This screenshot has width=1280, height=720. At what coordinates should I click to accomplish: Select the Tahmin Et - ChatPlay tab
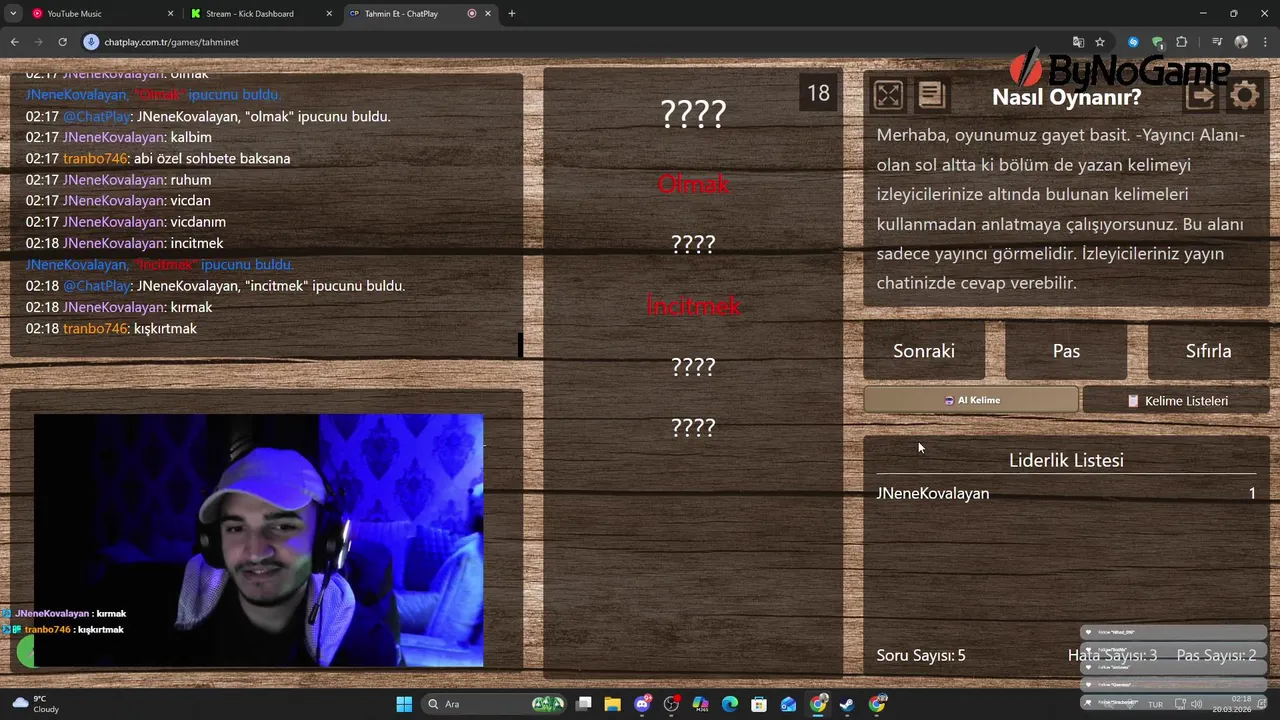[420, 14]
